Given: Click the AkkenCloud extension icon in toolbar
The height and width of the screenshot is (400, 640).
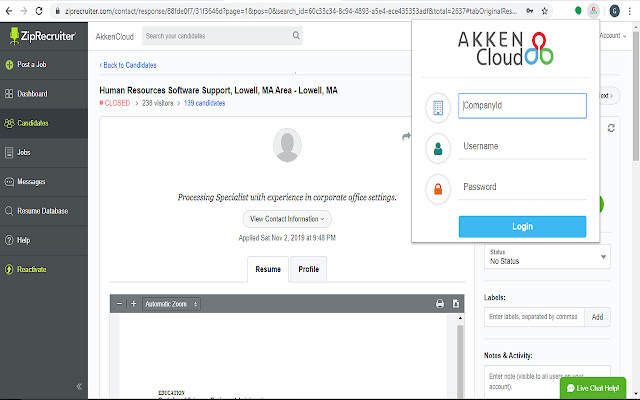Looking at the screenshot, I should click(593, 11).
